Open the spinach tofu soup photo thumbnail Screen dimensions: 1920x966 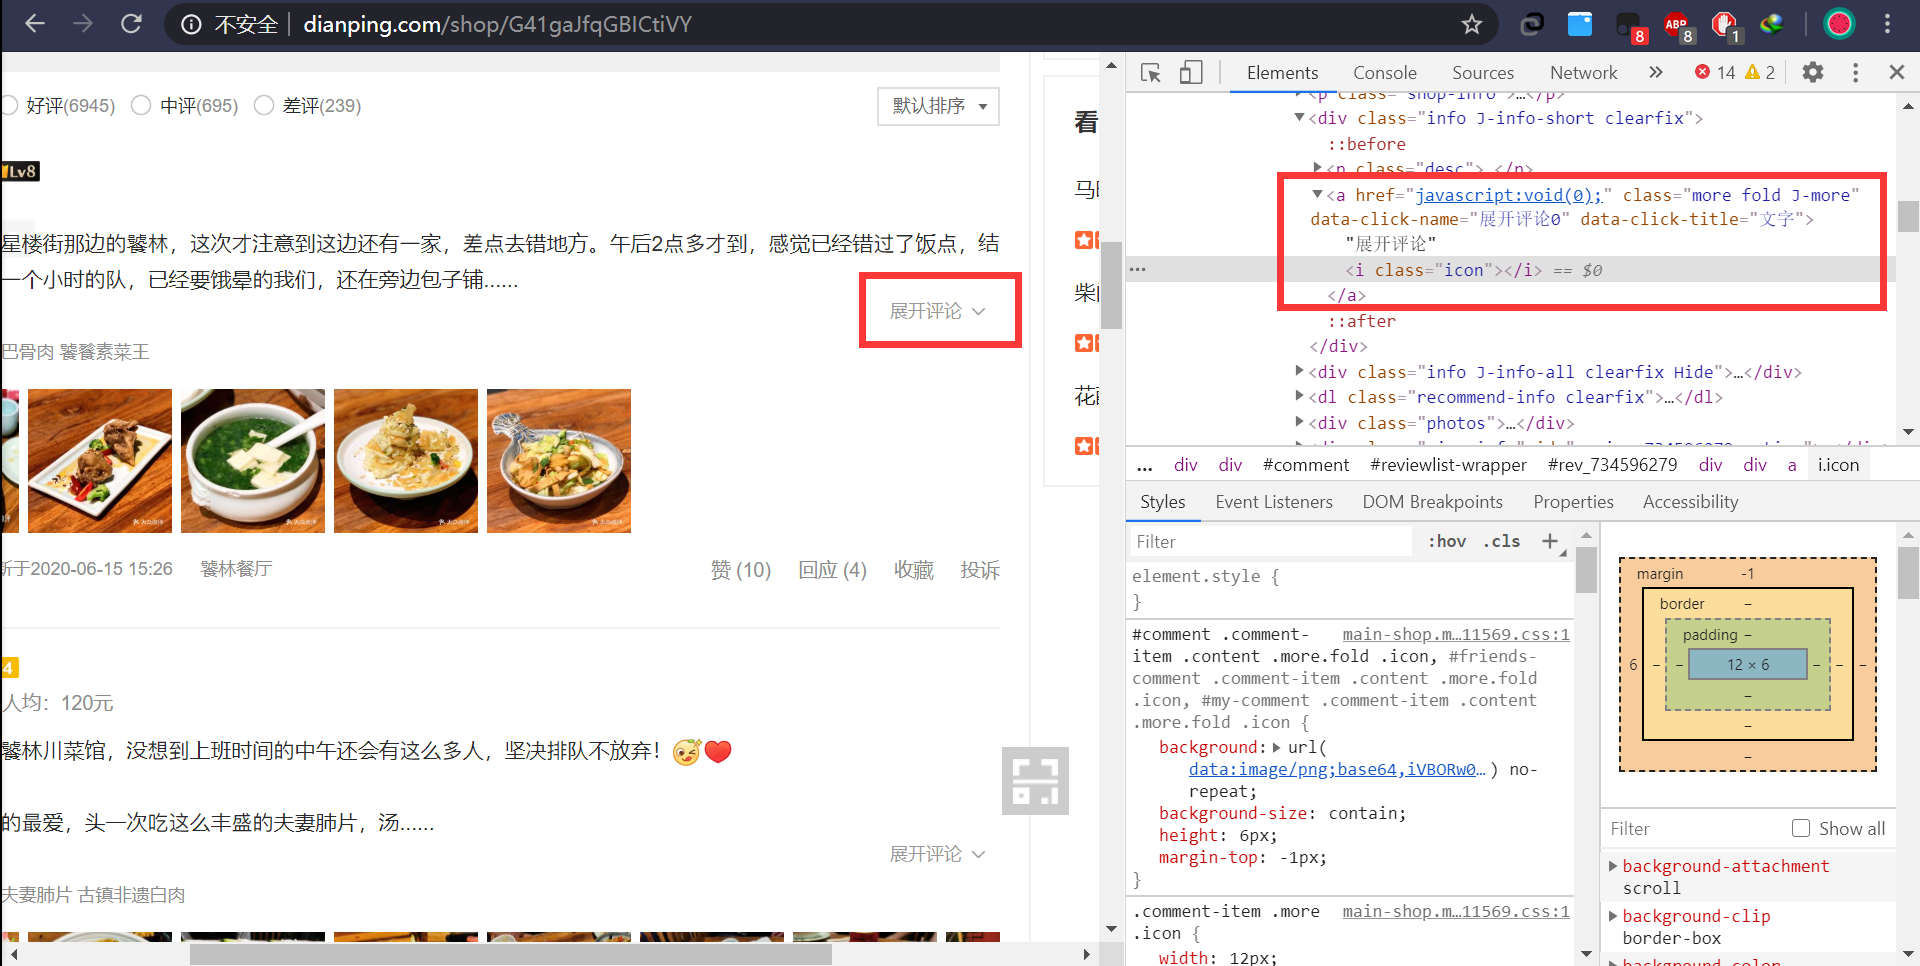[x=253, y=461]
